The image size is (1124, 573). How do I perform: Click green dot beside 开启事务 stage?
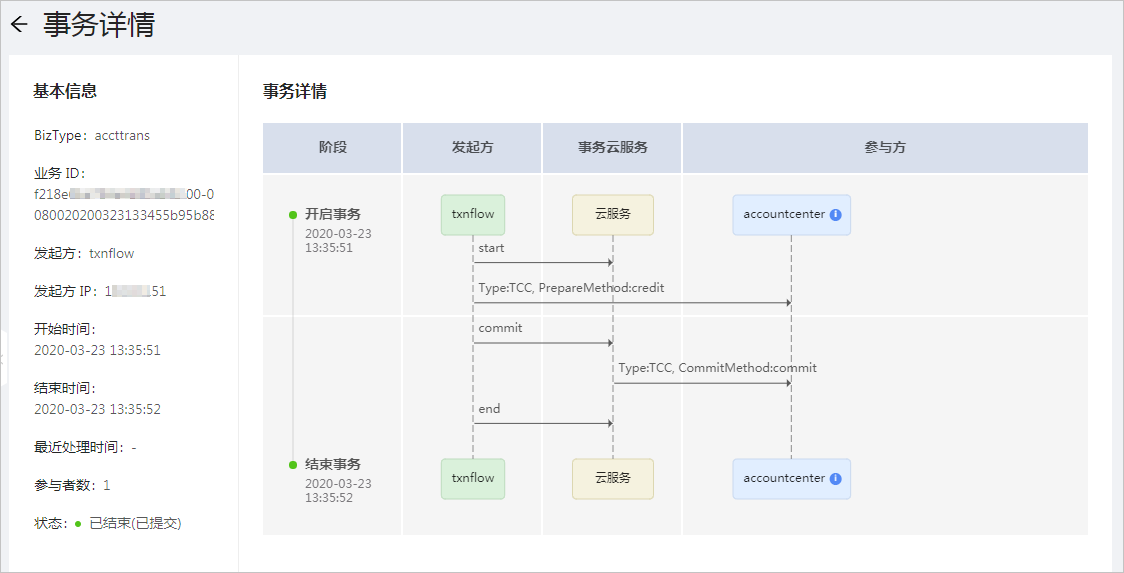(x=292, y=214)
